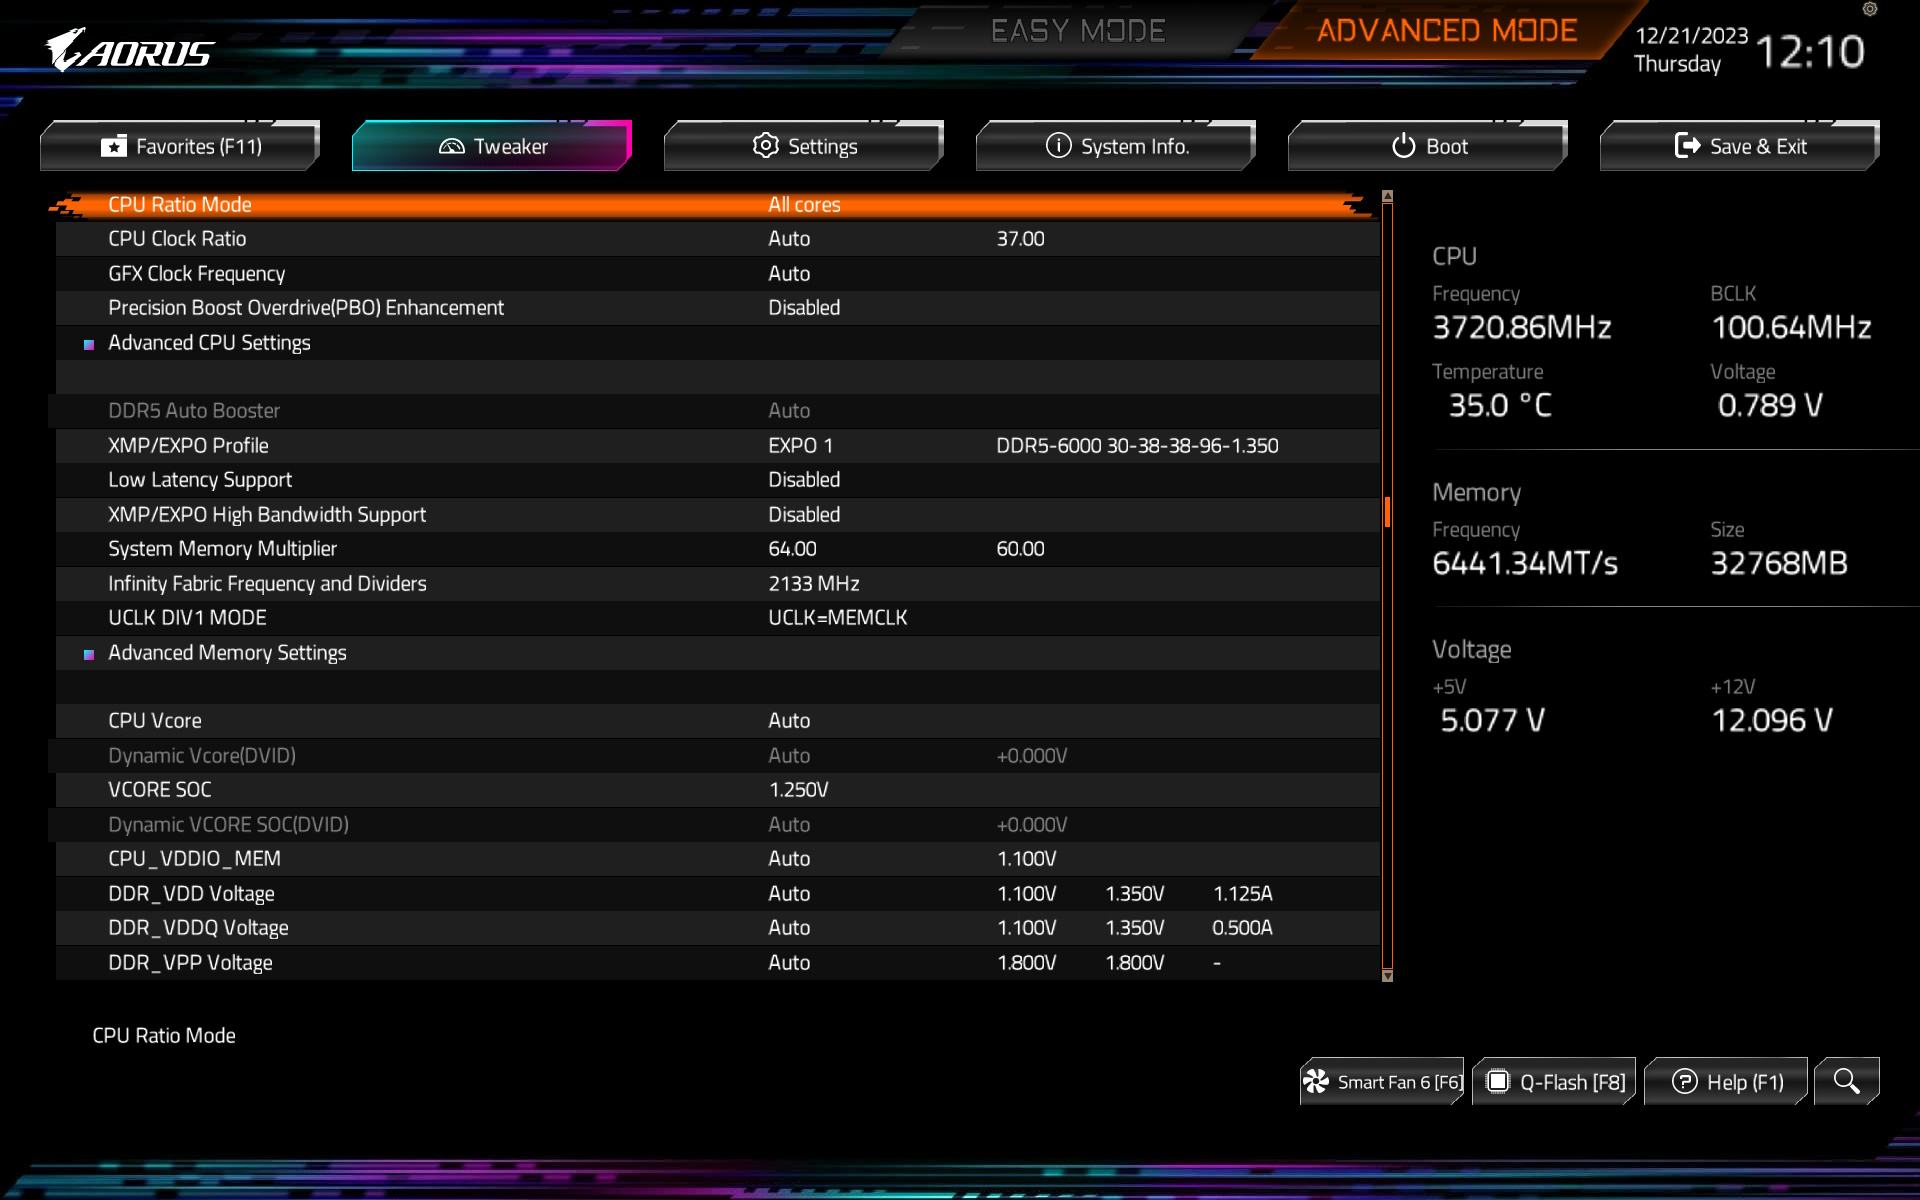Click scrollbar down arrow in settings list

(x=1387, y=976)
